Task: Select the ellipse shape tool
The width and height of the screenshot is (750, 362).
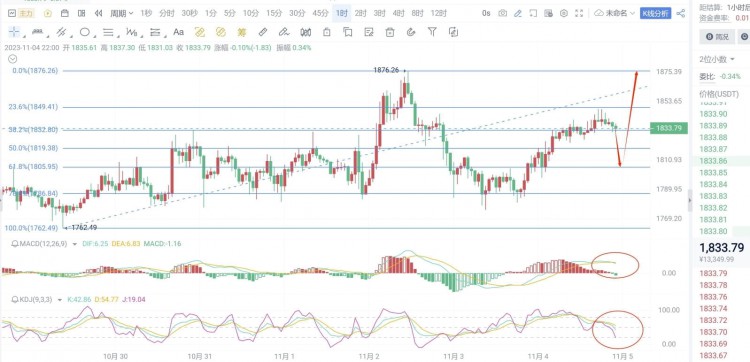Action: 85,32
